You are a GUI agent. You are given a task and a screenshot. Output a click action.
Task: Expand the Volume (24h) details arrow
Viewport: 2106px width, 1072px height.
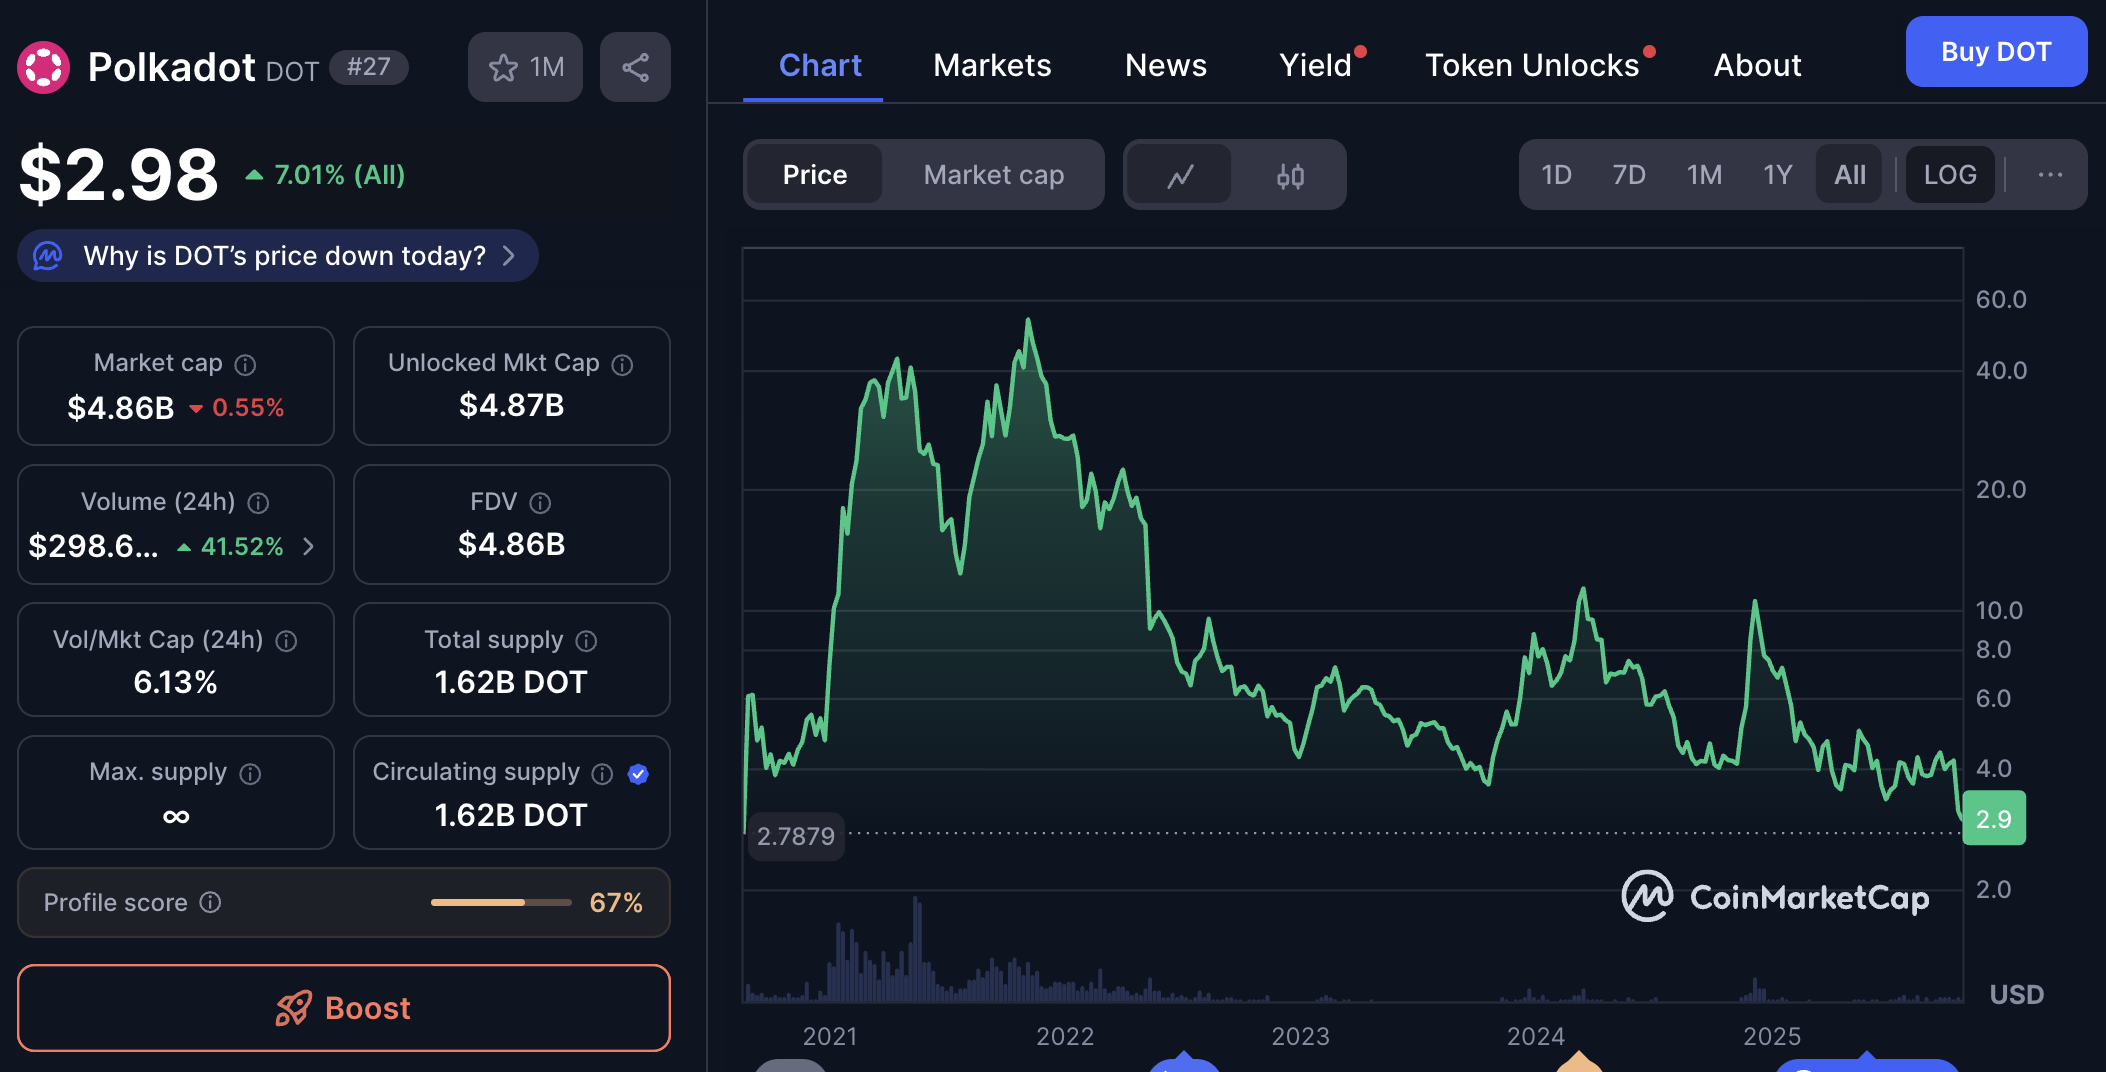pyautogui.click(x=308, y=546)
